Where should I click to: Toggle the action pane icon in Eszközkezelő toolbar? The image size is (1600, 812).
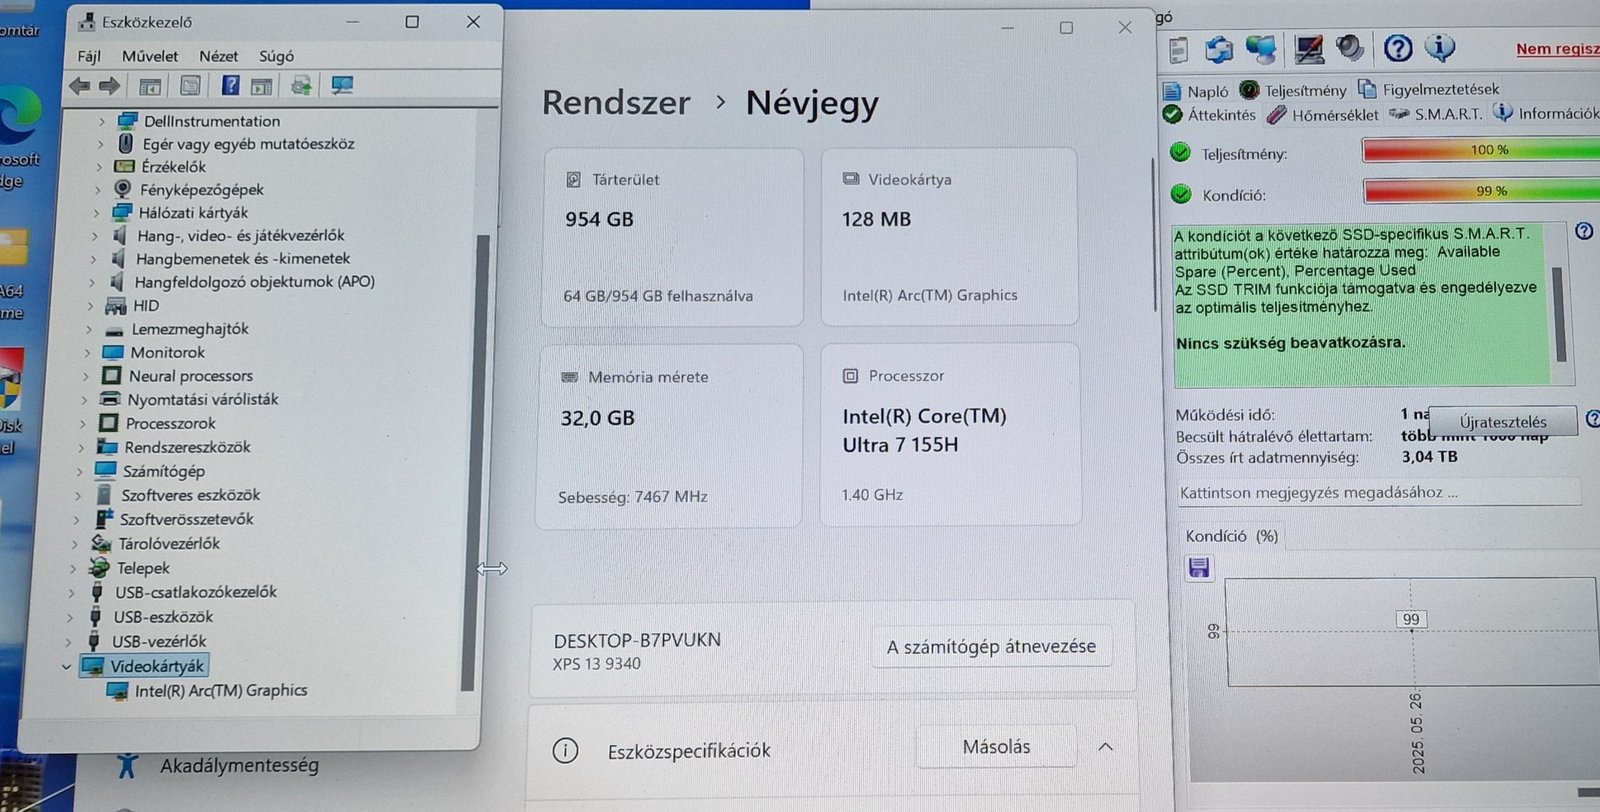coord(261,86)
